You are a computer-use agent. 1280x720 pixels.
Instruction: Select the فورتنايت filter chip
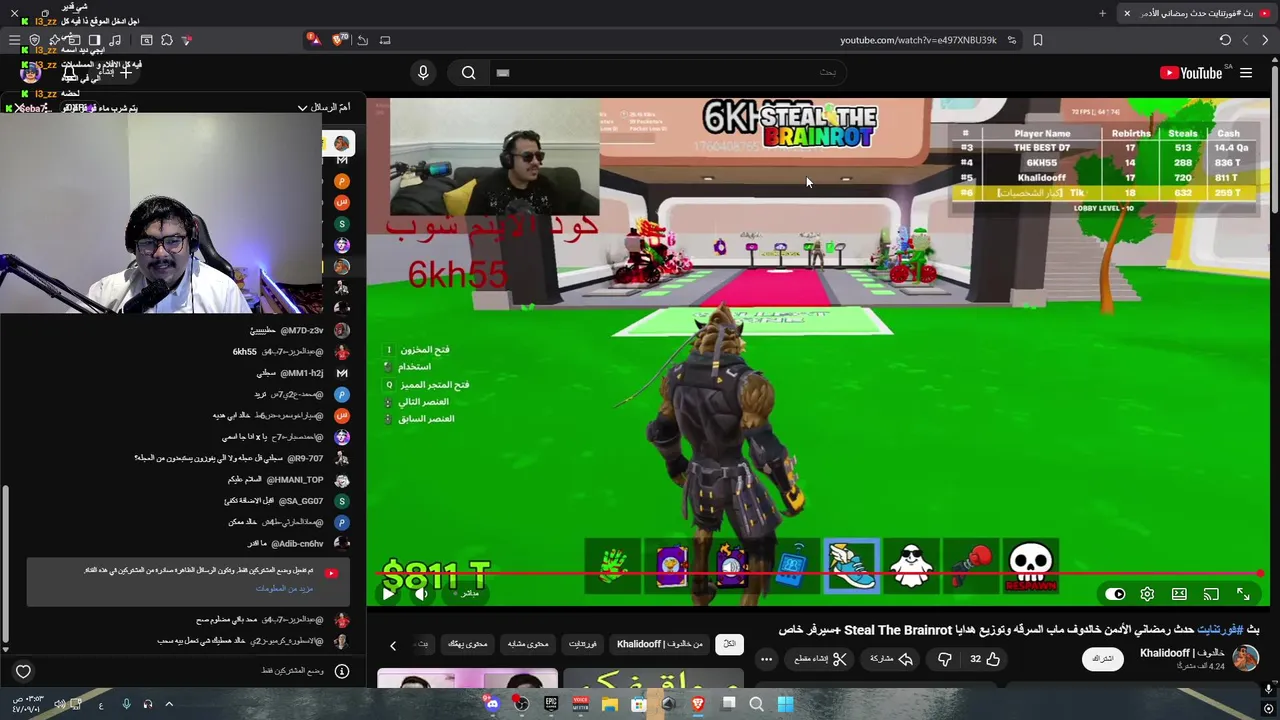point(582,644)
